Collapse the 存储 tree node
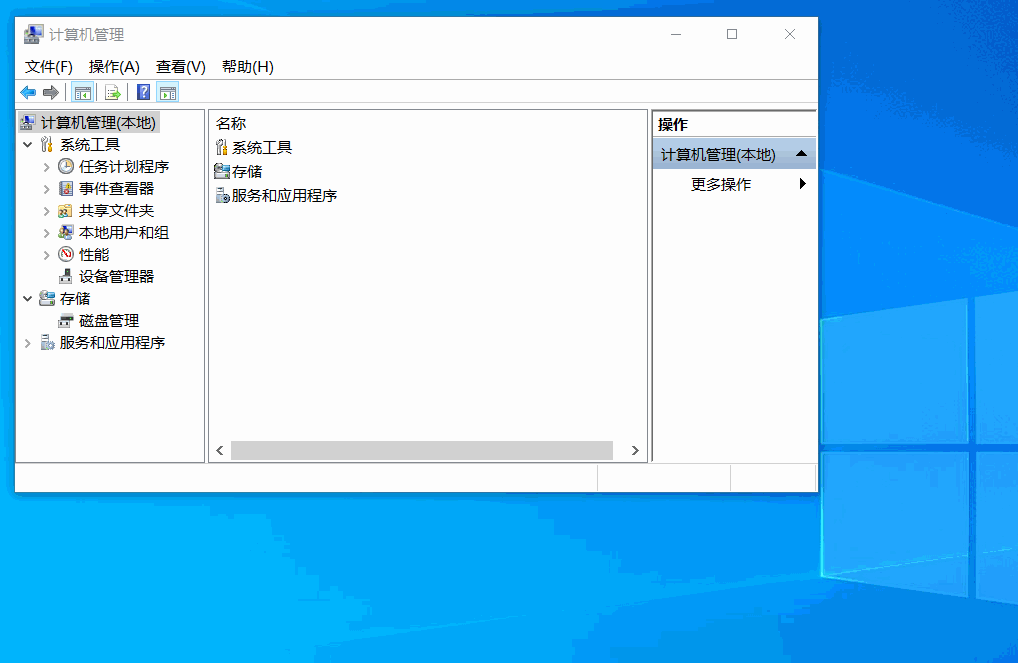The height and width of the screenshot is (663, 1018). (28, 299)
